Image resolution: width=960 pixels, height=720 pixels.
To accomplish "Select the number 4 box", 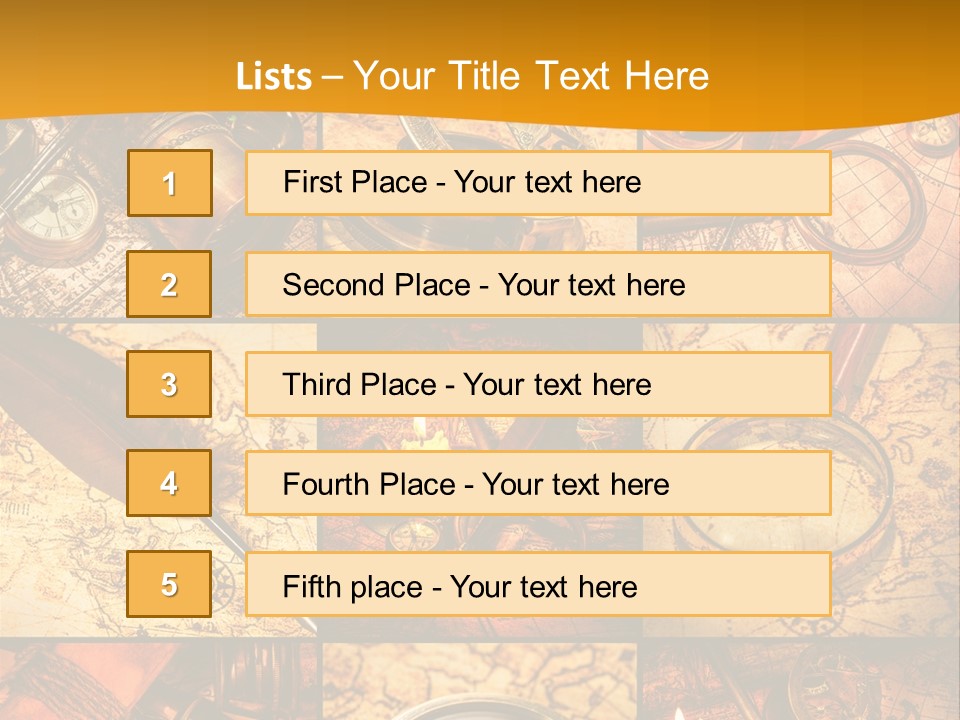I will pos(169,483).
